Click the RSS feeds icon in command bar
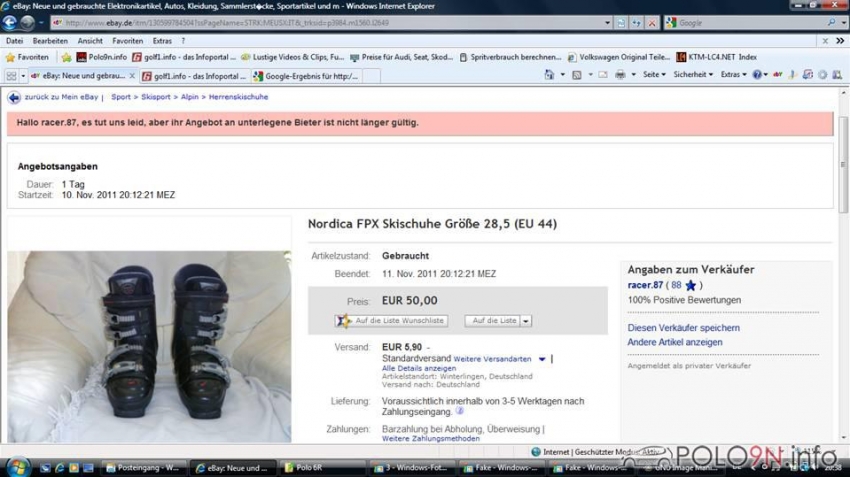The height and width of the screenshot is (477, 850). [x=577, y=75]
